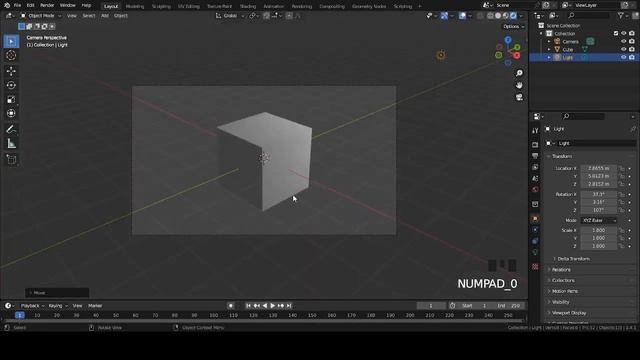Open the Edit menu
Screen dimensions: 640x360
pos(31,5)
